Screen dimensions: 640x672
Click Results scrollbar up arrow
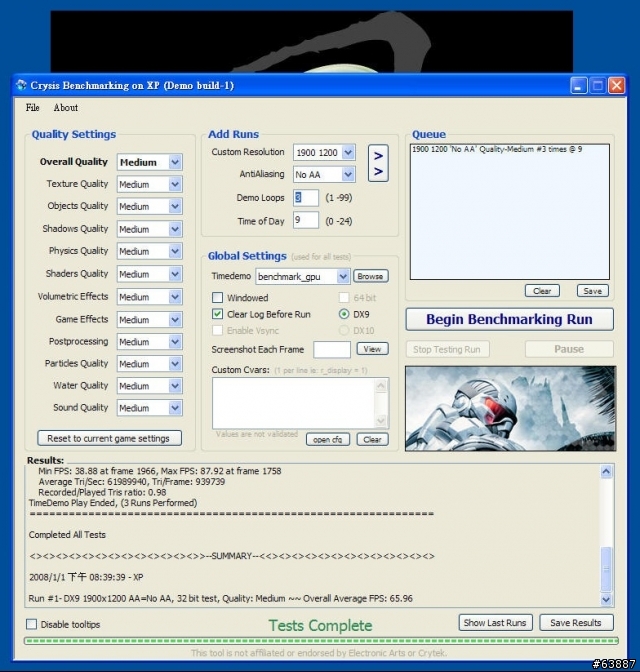[606, 471]
